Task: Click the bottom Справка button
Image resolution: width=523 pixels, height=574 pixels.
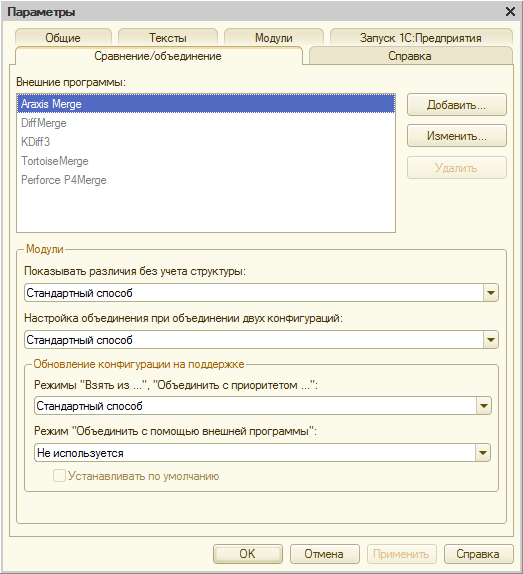Action: tap(478, 554)
